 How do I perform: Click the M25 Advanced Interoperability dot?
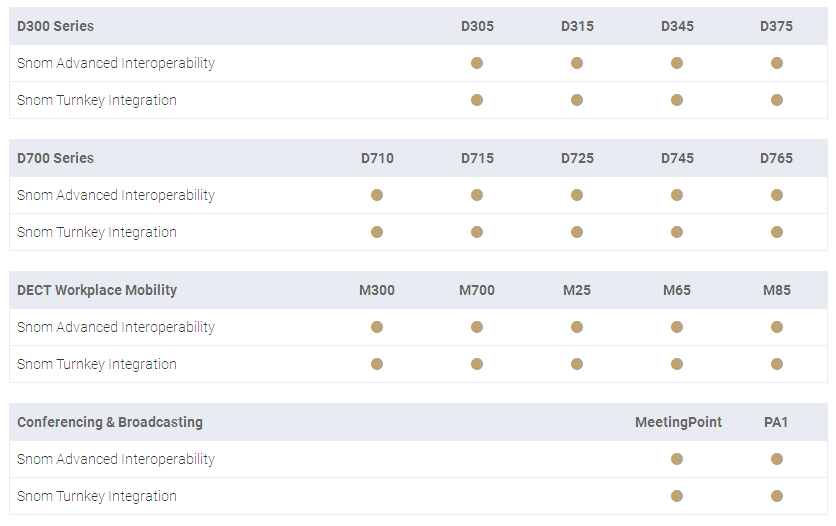pos(577,327)
